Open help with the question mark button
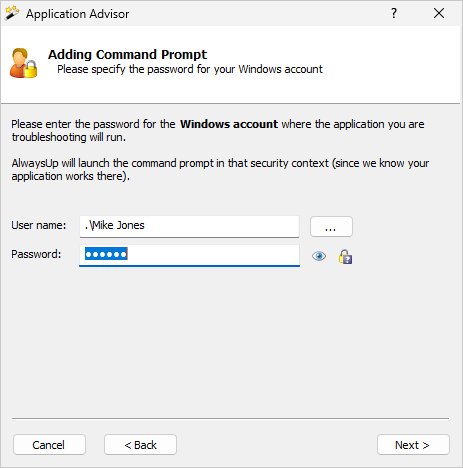 pos(394,13)
